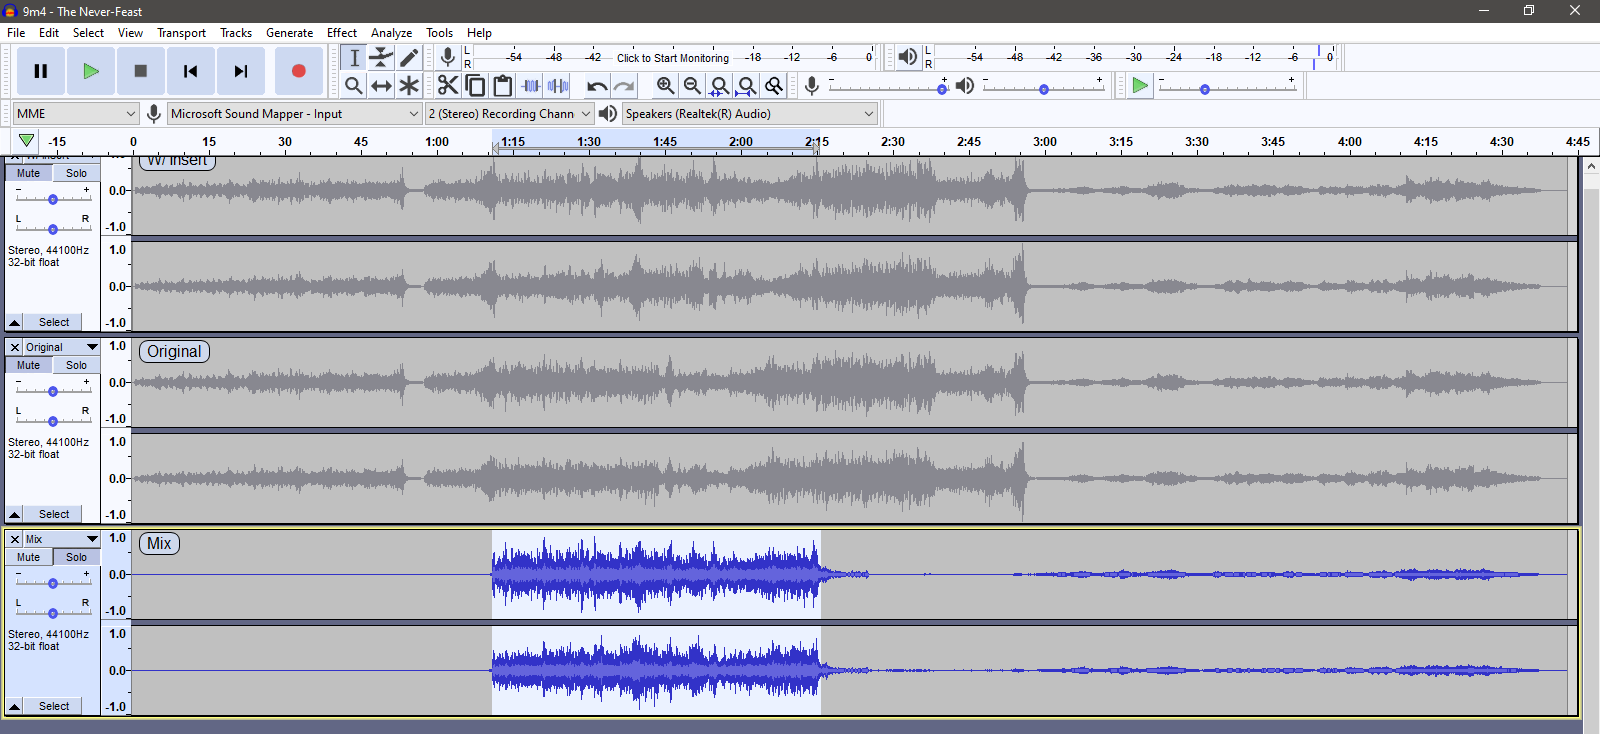Click the Trim audio outside selection icon
Viewport: 1600px width, 734px height.
[x=531, y=86]
